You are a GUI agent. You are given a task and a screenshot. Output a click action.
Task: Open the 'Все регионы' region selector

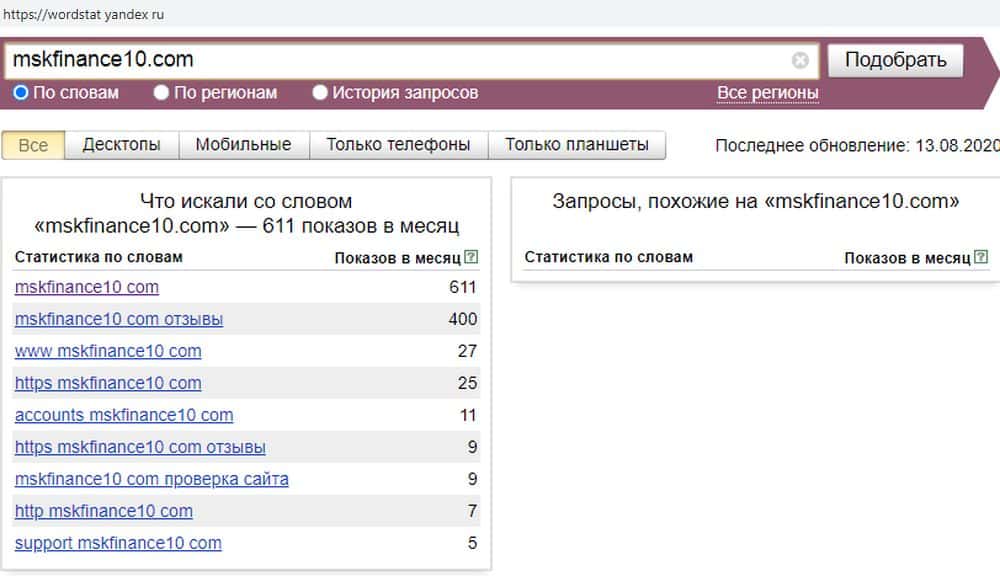(767, 93)
